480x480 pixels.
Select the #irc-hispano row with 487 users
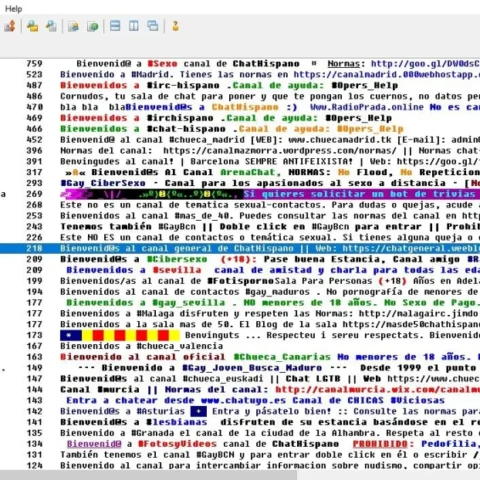[x=240, y=85]
